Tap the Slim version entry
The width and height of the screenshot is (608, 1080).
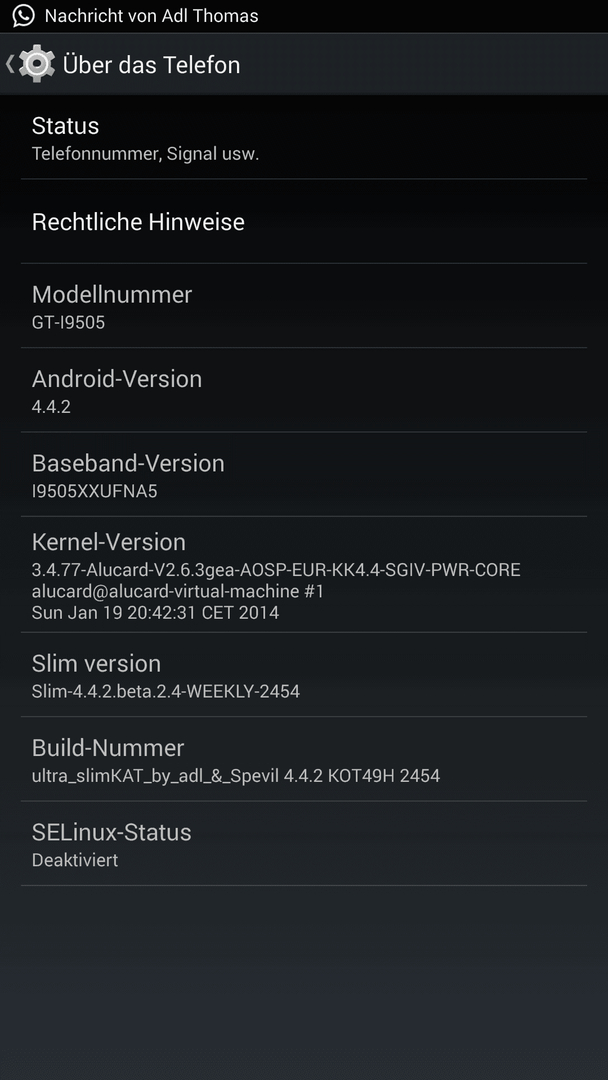tap(304, 675)
